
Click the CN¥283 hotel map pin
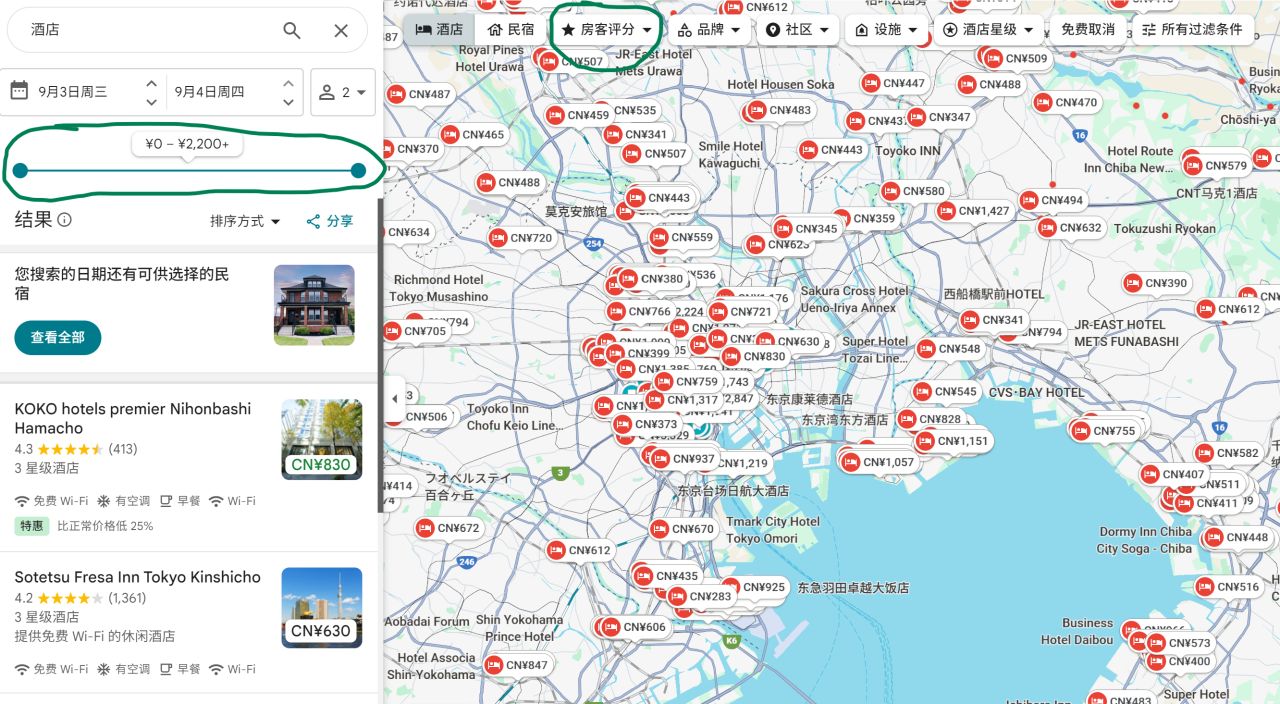click(701, 597)
